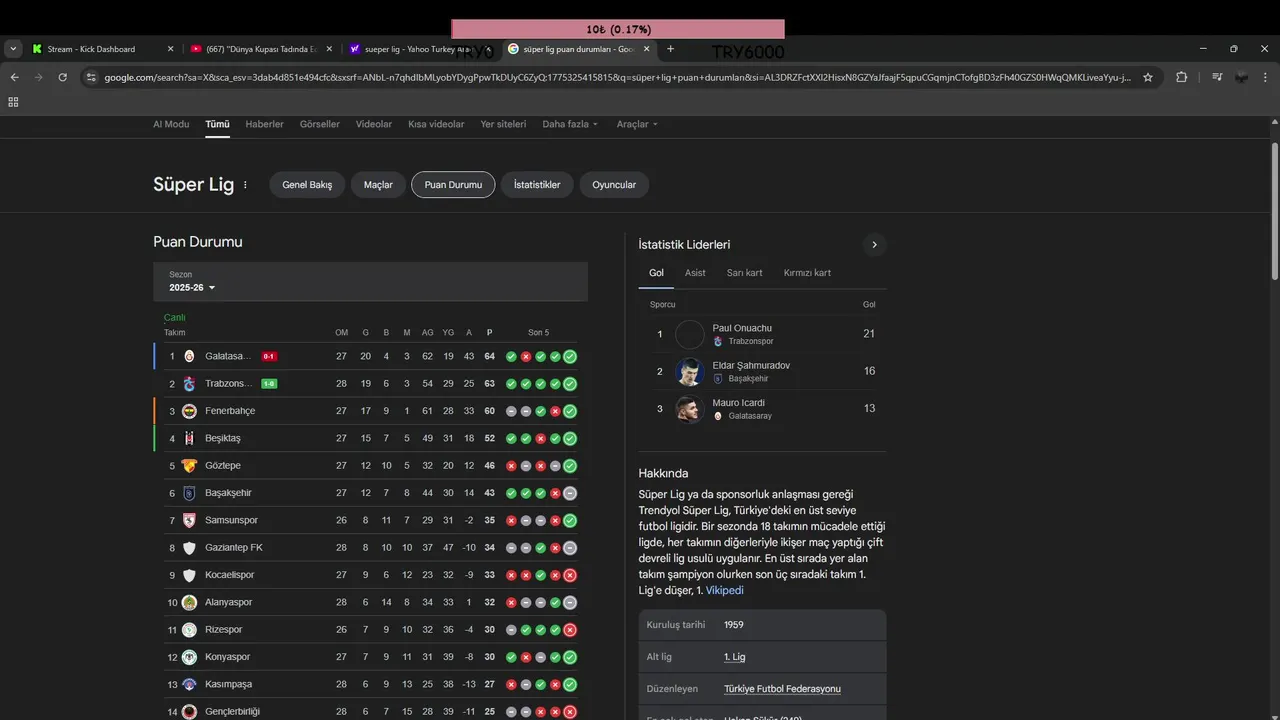
Task: Select the Yer siteleri search tab
Action: pyautogui.click(x=503, y=124)
